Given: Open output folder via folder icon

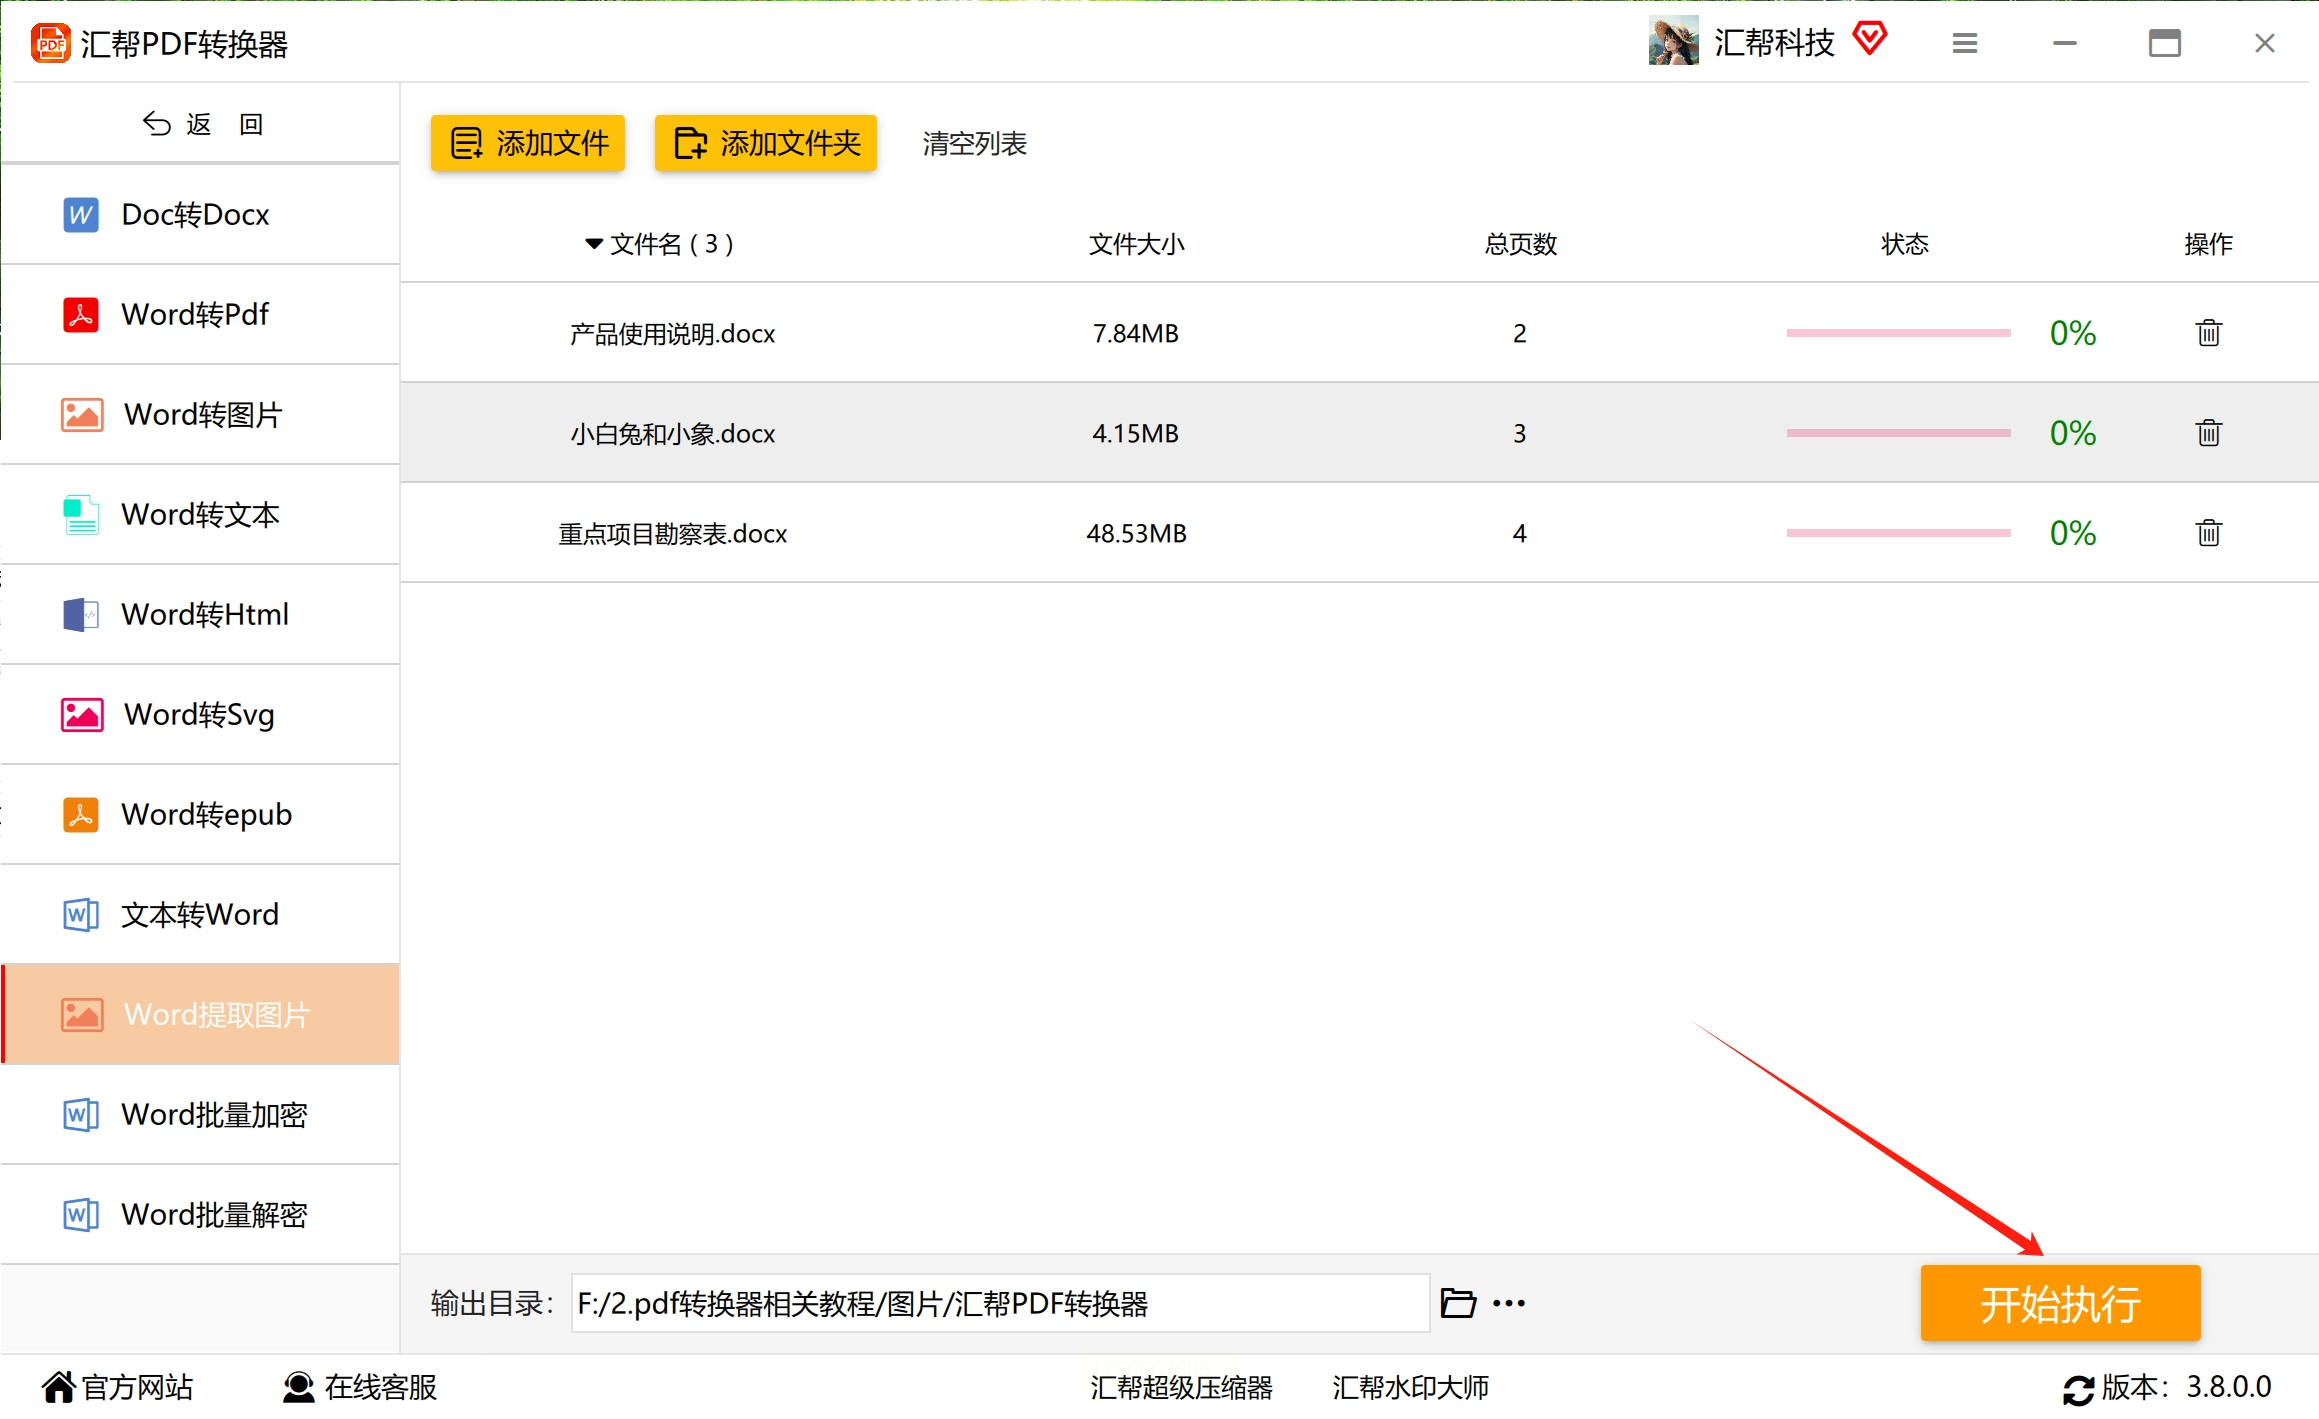Looking at the screenshot, I should [x=1457, y=1303].
